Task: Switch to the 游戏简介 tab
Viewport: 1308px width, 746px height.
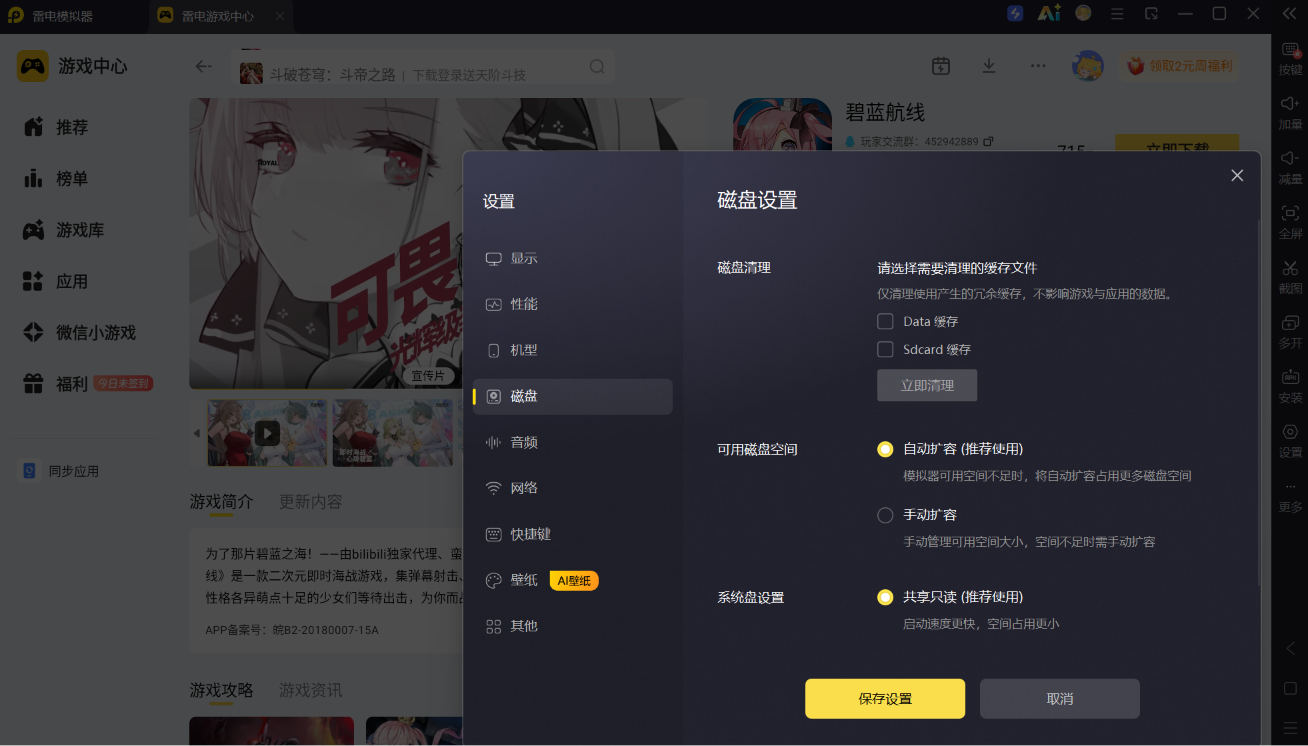Action: pos(221,501)
